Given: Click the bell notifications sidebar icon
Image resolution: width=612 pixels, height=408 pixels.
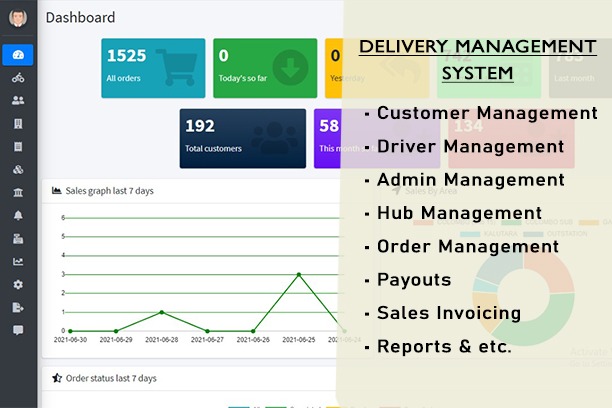Looking at the screenshot, I should point(18,215).
